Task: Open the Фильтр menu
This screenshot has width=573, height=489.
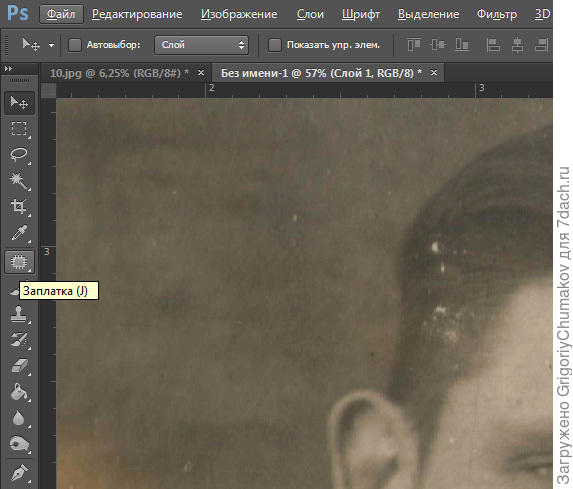Action: click(x=497, y=14)
